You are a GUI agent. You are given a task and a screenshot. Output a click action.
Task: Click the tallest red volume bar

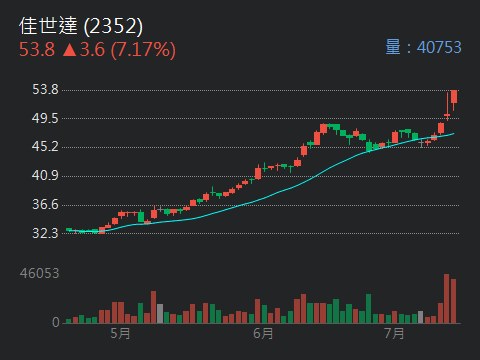pyautogui.click(x=447, y=299)
